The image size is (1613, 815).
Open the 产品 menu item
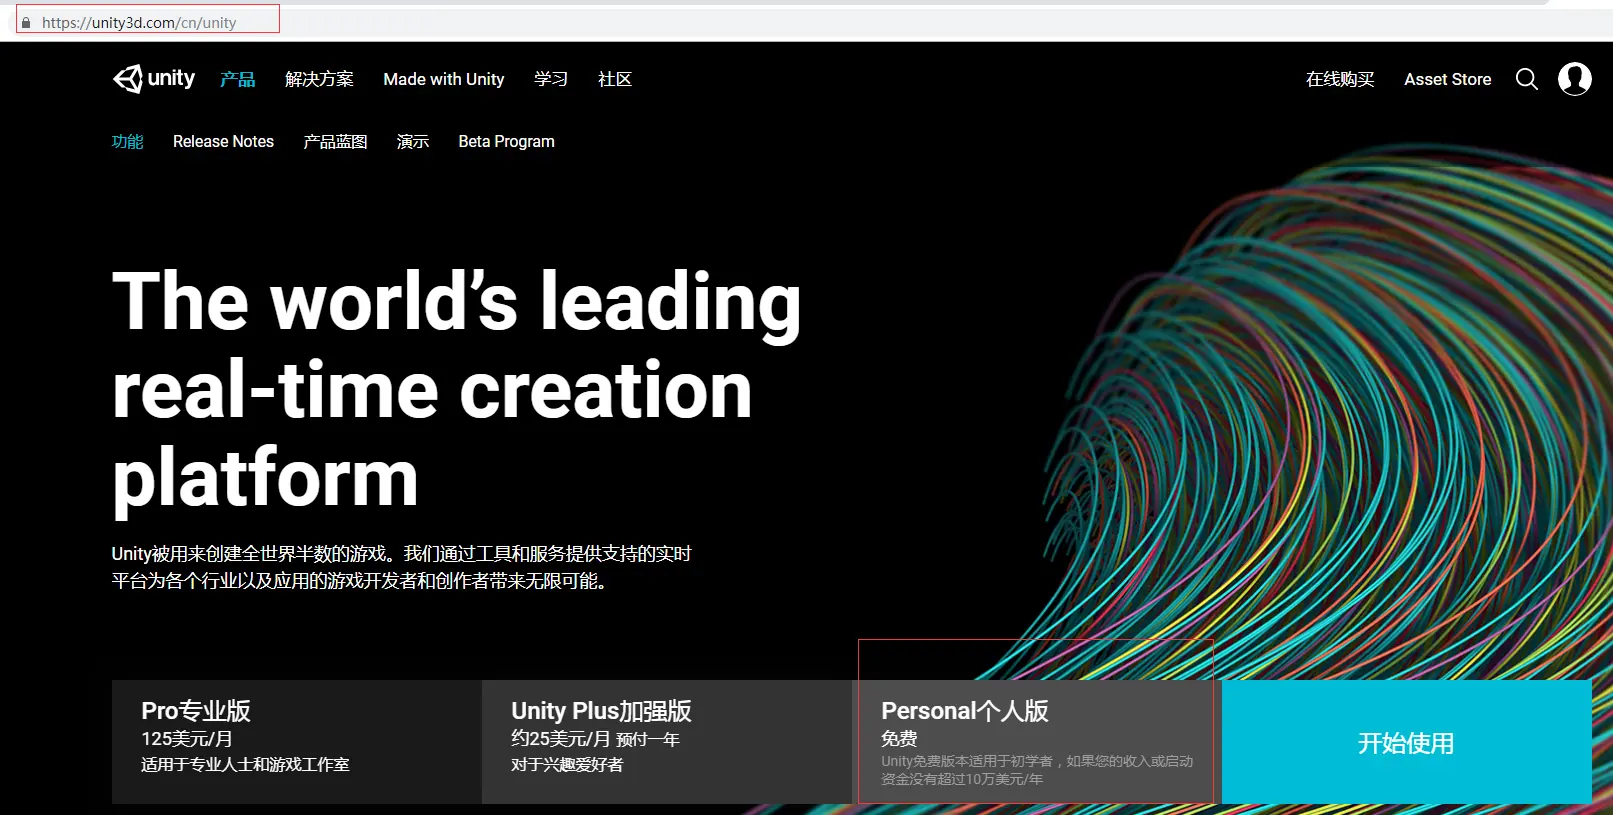238,79
